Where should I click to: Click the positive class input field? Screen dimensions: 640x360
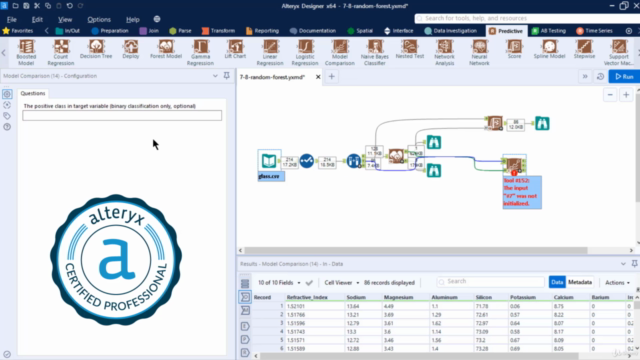(122, 116)
